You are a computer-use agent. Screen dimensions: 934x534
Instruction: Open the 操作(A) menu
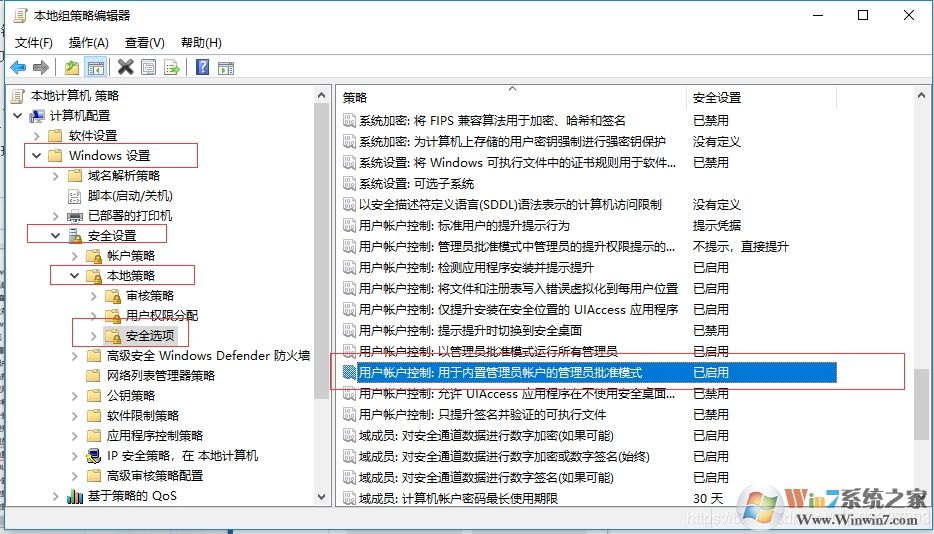click(x=89, y=43)
